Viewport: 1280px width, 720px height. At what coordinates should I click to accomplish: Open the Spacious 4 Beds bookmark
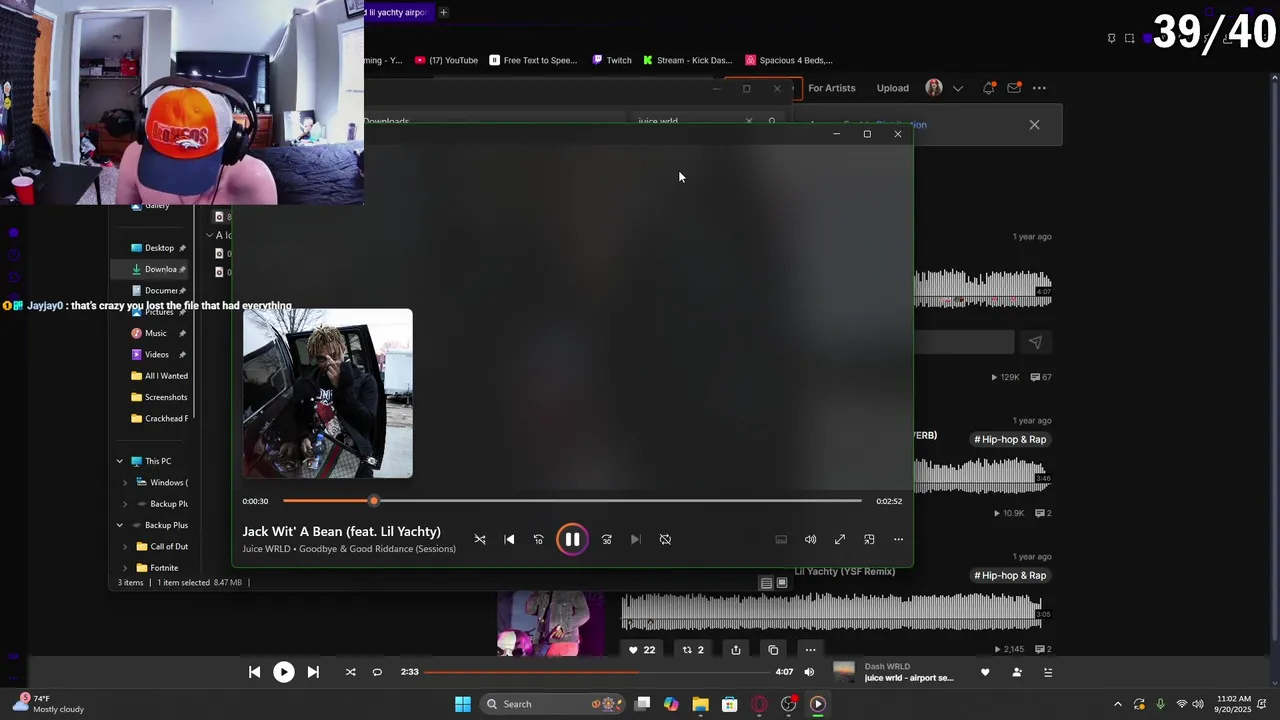789,60
